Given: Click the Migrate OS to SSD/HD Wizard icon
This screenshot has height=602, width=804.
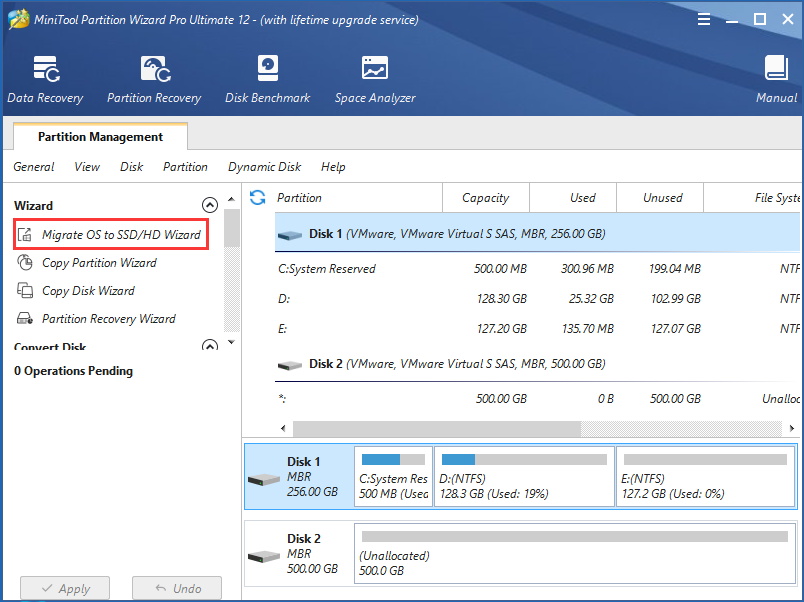Looking at the screenshot, I should tap(25, 235).
